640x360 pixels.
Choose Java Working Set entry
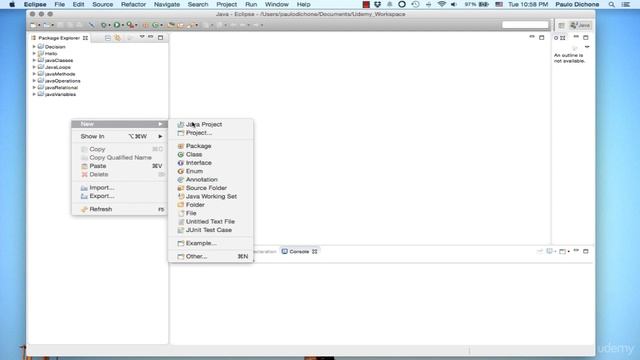[x=211, y=196]
